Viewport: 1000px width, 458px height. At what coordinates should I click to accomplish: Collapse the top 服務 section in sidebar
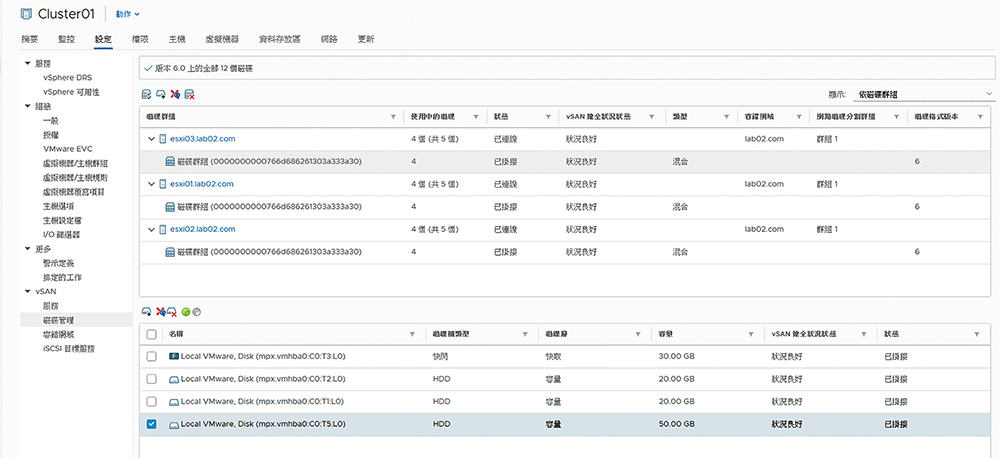(27, 63)
